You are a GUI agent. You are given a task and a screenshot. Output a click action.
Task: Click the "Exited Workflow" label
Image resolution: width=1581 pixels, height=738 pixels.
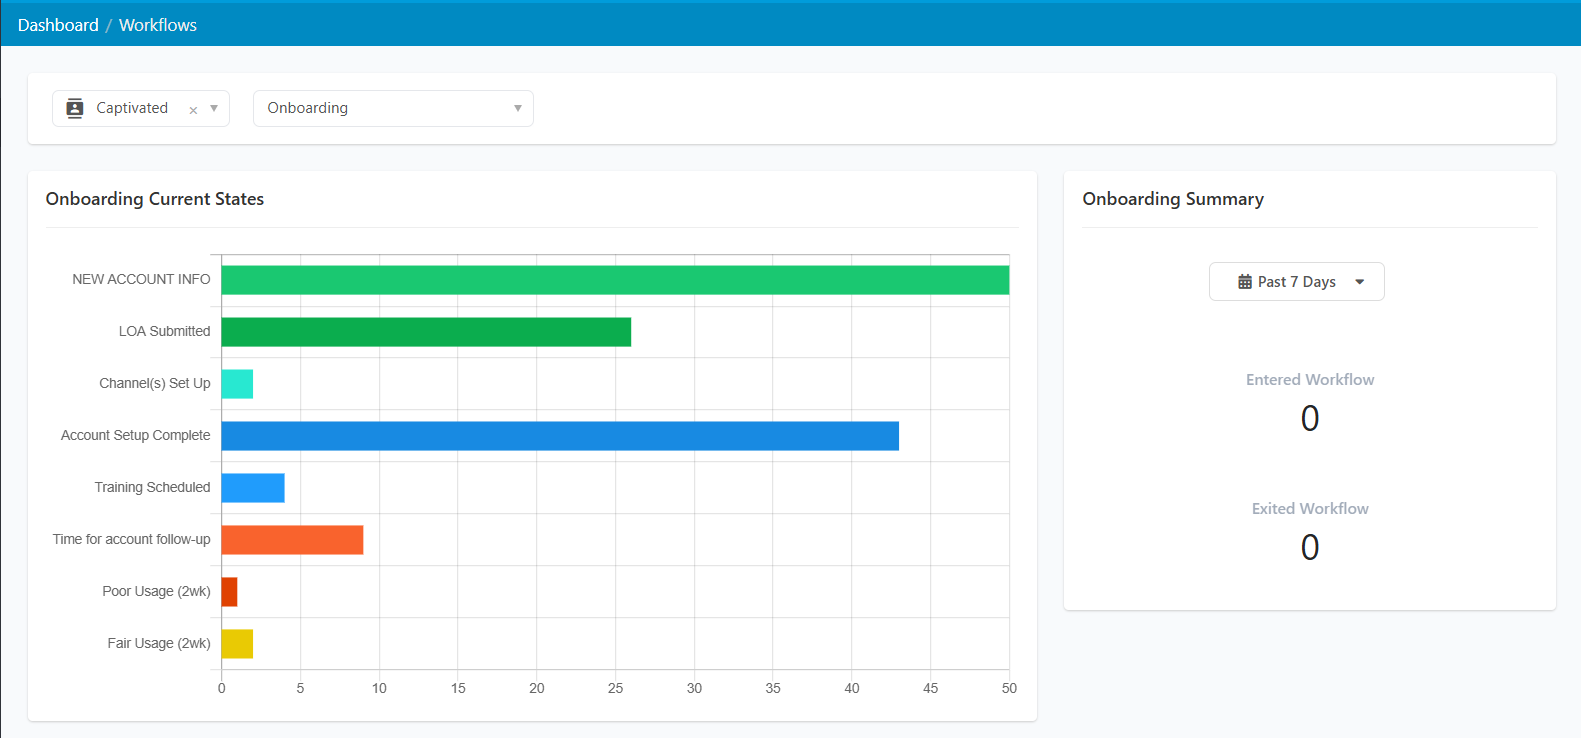(1310, 509)
